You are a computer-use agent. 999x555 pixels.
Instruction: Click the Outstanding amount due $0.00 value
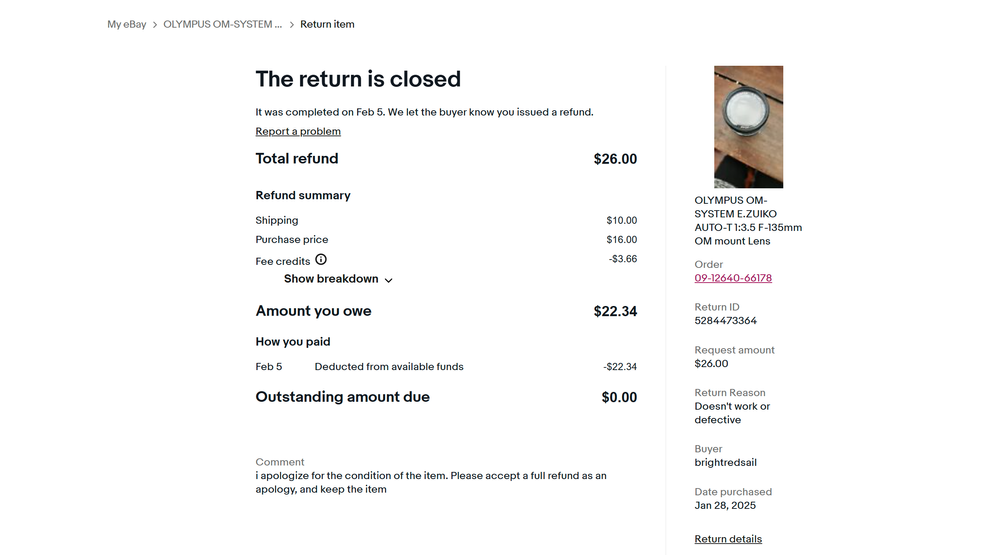619,398
